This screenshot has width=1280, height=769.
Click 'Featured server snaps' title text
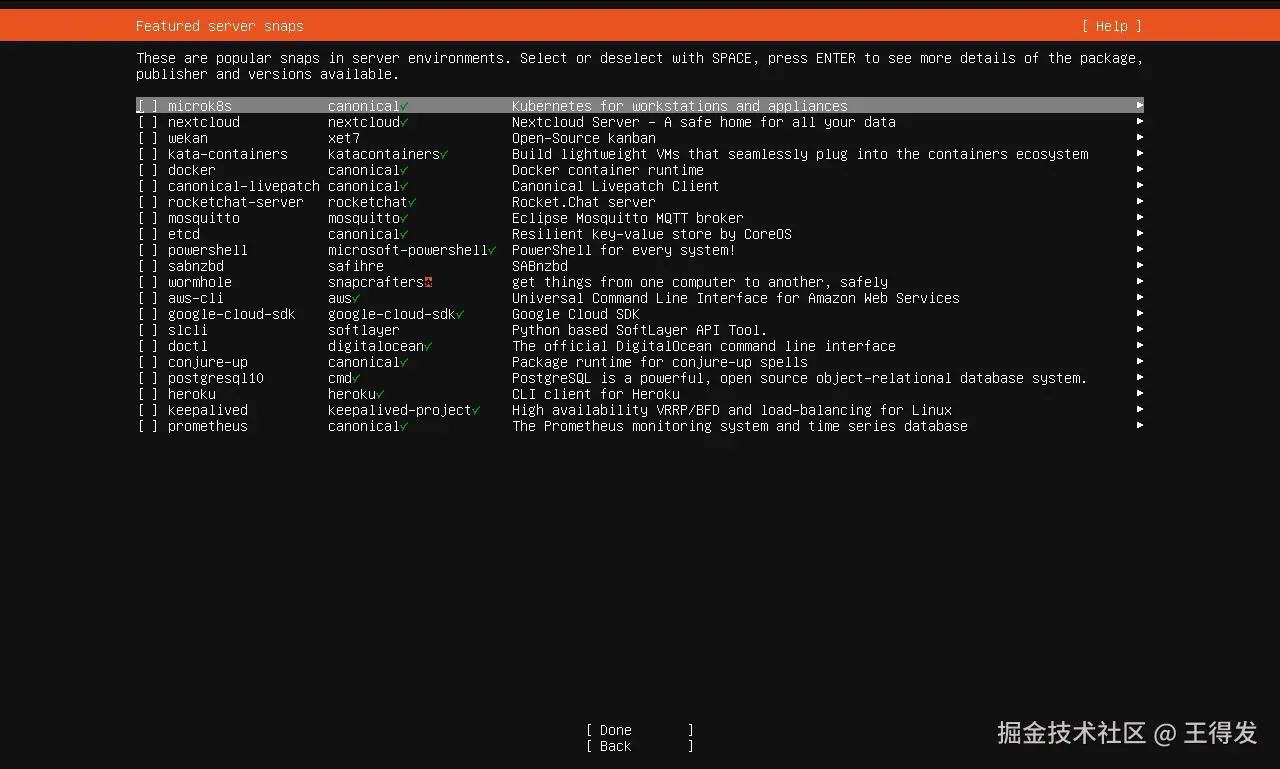[220, 26]
